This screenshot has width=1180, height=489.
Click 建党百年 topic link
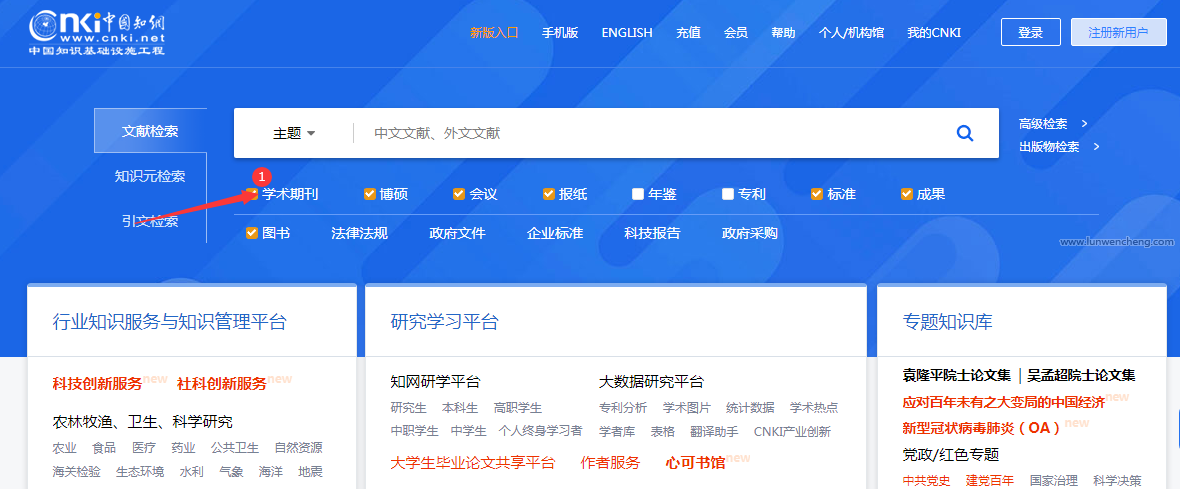click(990, 480)
